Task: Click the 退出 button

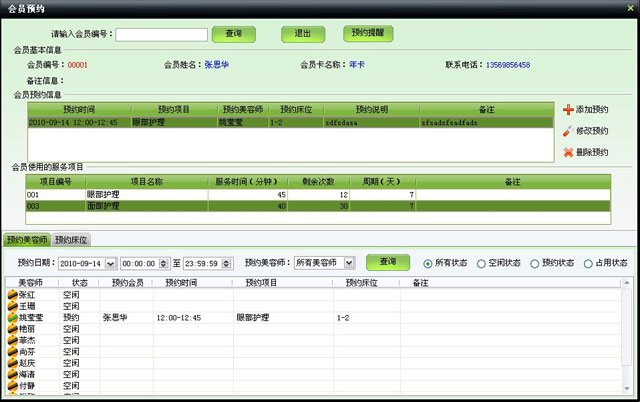Action: point(303,33)
